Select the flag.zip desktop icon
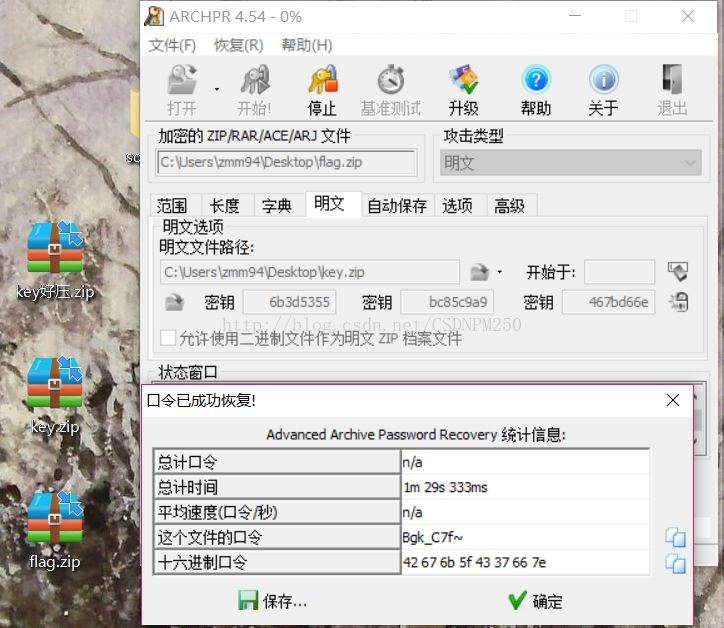This screenshot has width=724, height=628. pos(55,531)
